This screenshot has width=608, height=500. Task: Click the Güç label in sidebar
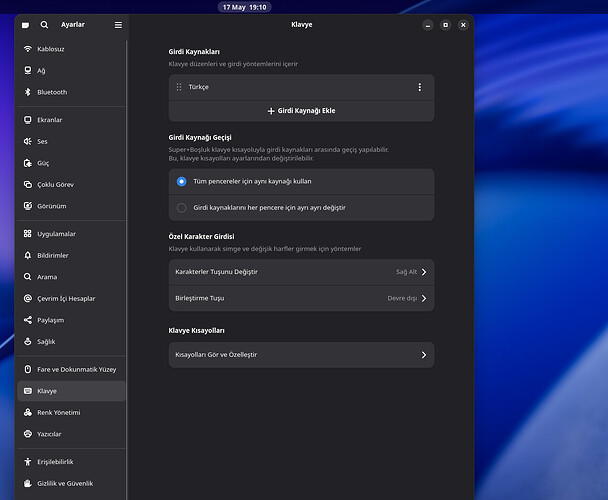(x=43, y=163)
